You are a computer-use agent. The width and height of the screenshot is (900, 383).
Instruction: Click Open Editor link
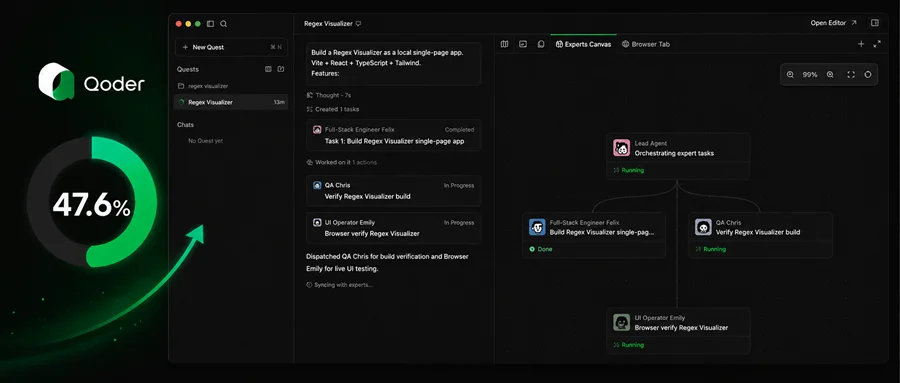[833, 23]
